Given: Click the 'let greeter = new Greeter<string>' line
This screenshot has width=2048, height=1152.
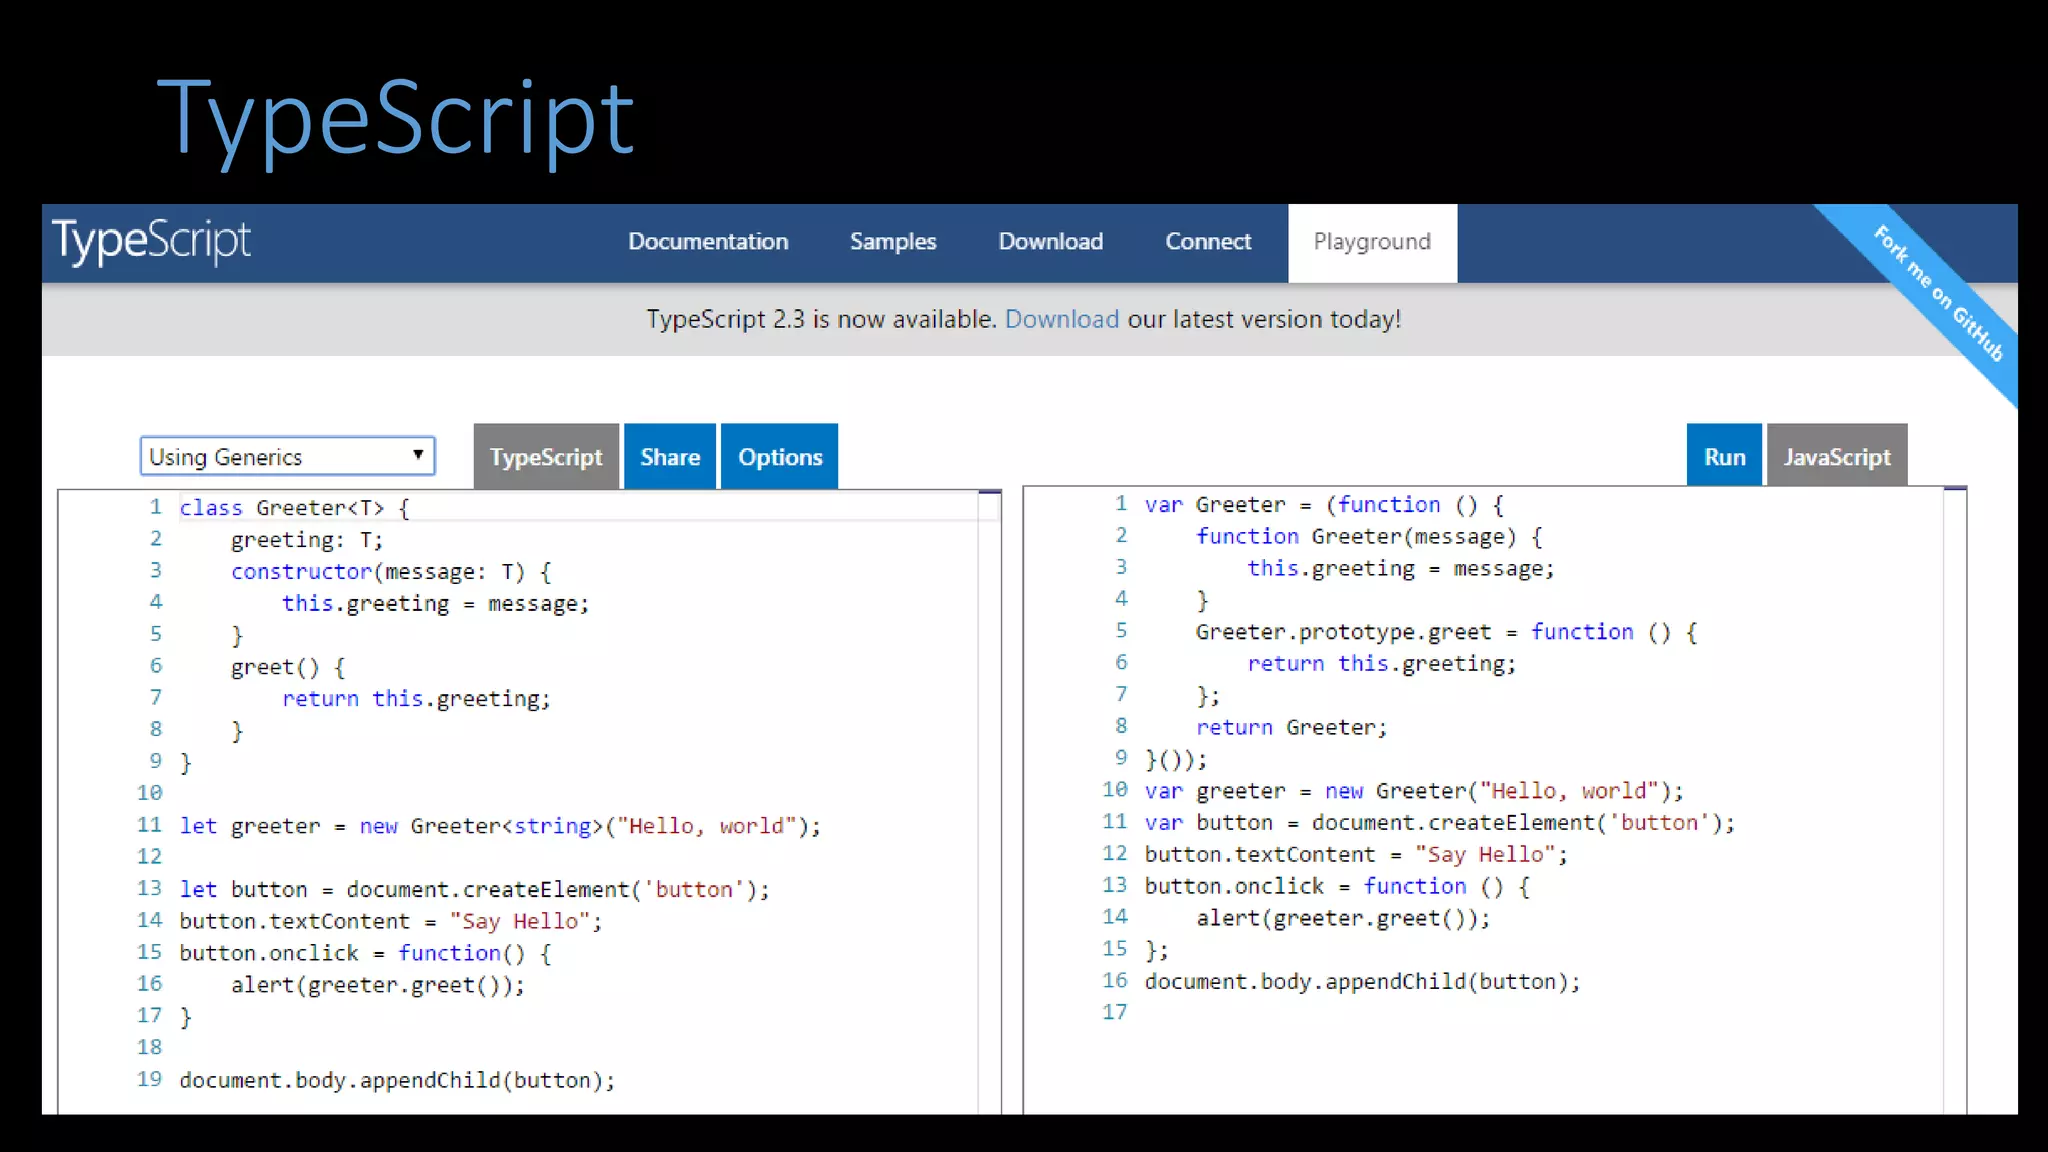Looking at the screenshot, I should 500,826.
